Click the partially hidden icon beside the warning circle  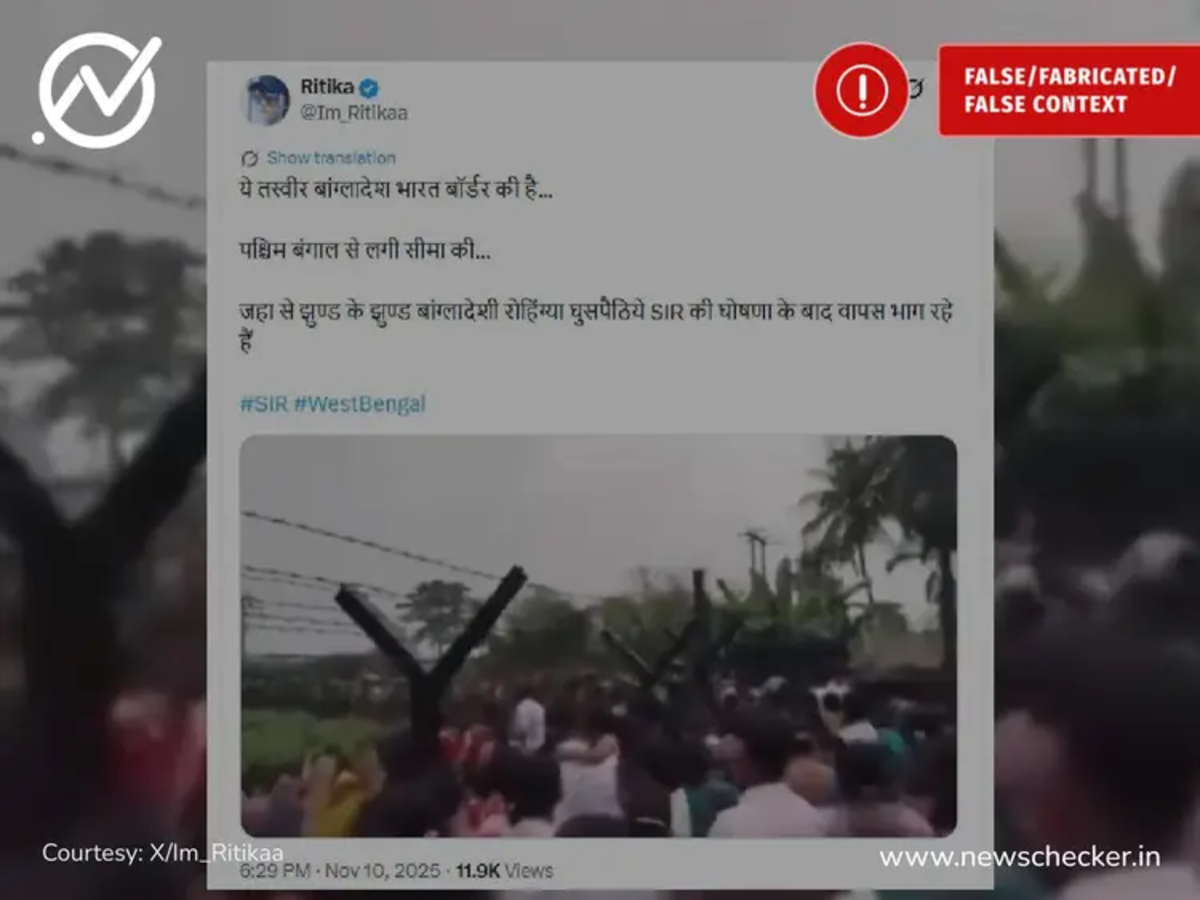tap(916, 88)
